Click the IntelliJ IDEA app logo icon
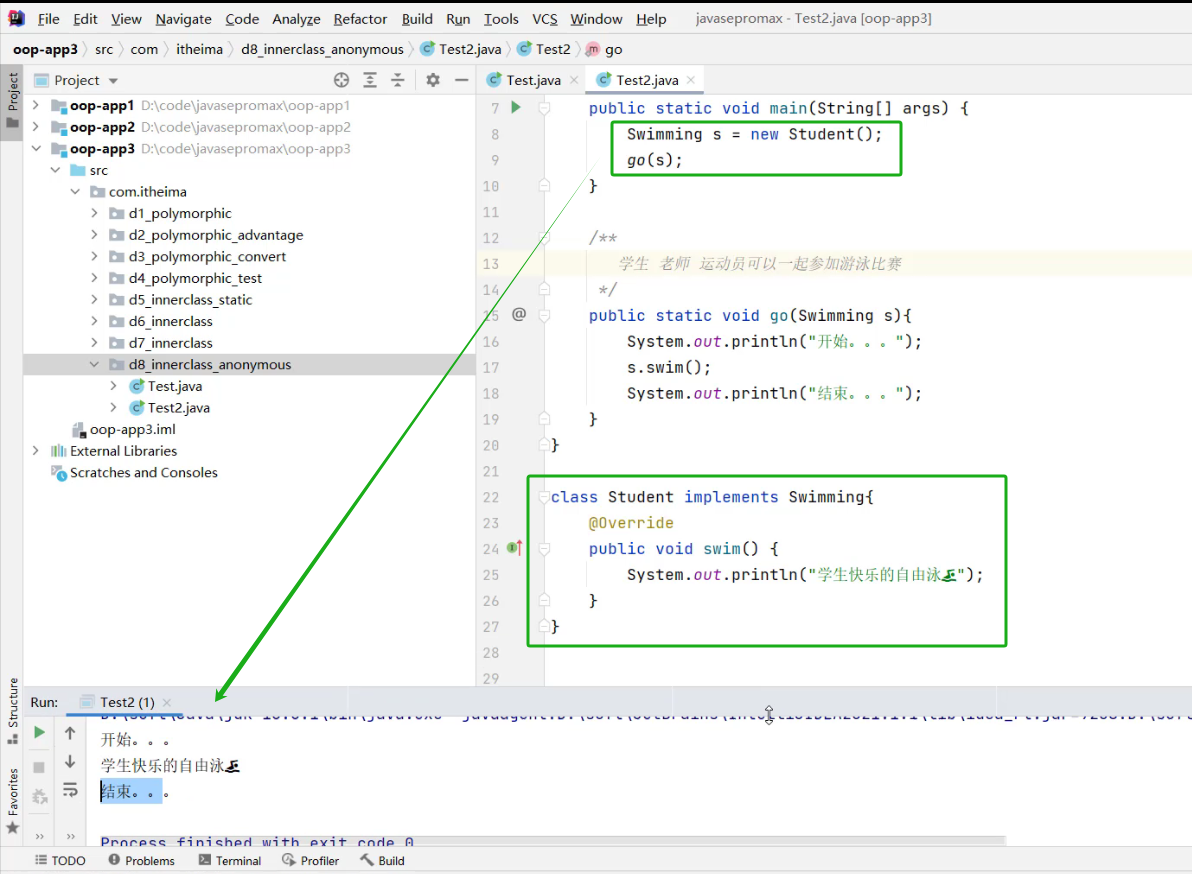This screenshot has width=1192, height=874. click(16, 18)
